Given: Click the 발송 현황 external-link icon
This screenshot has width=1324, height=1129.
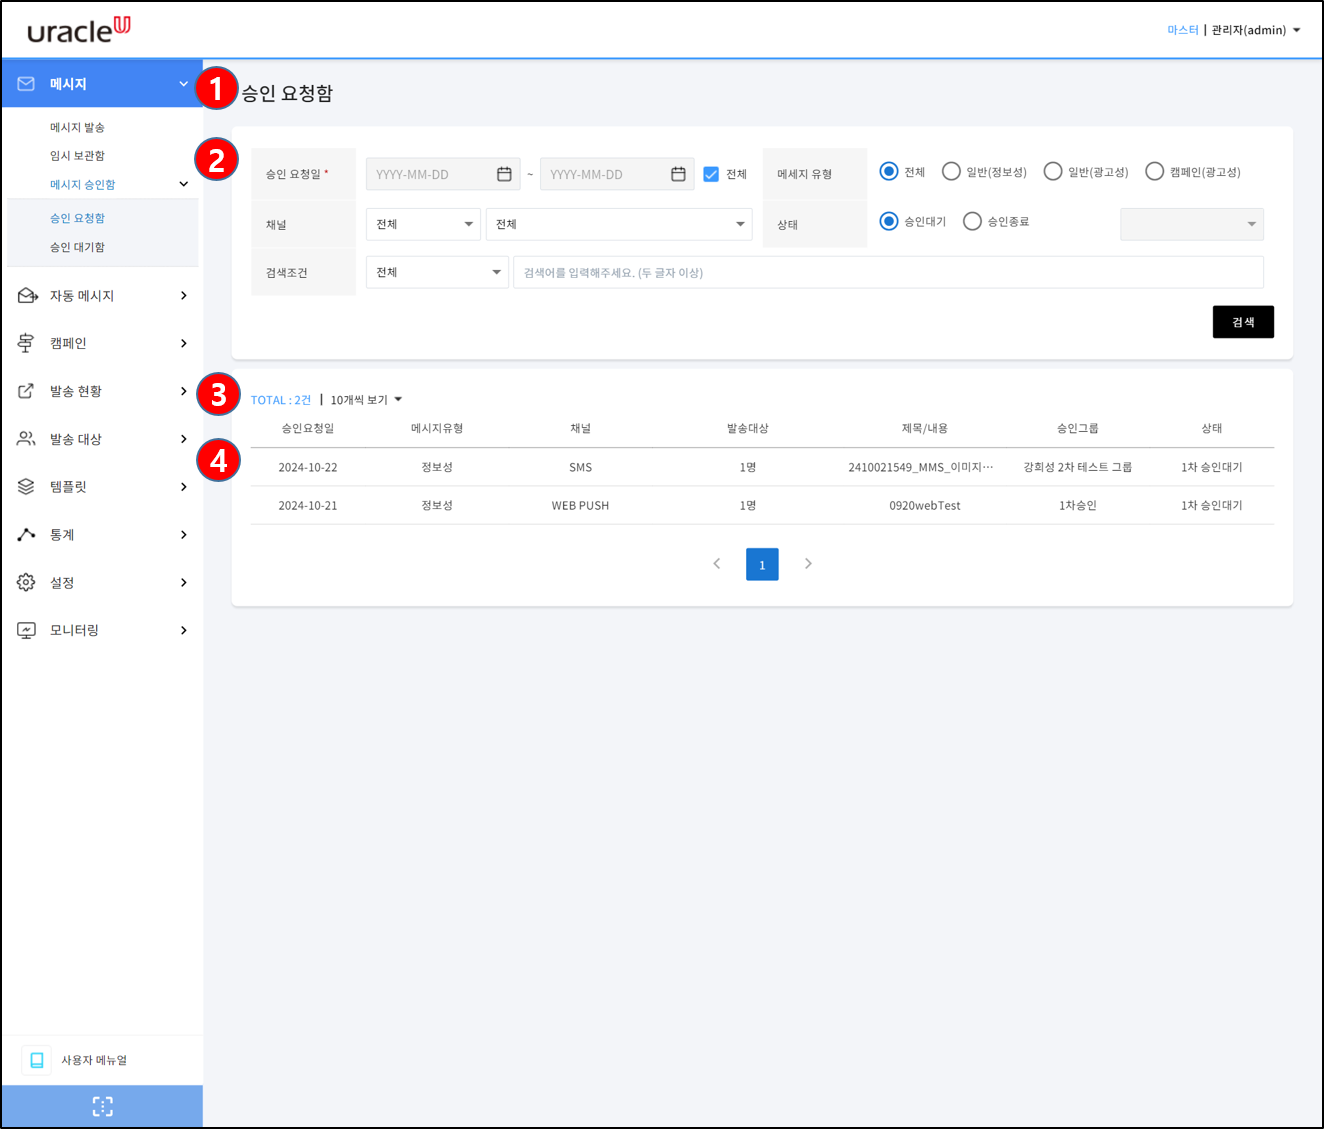Looking at the screenshot, I should pos(26,391).
